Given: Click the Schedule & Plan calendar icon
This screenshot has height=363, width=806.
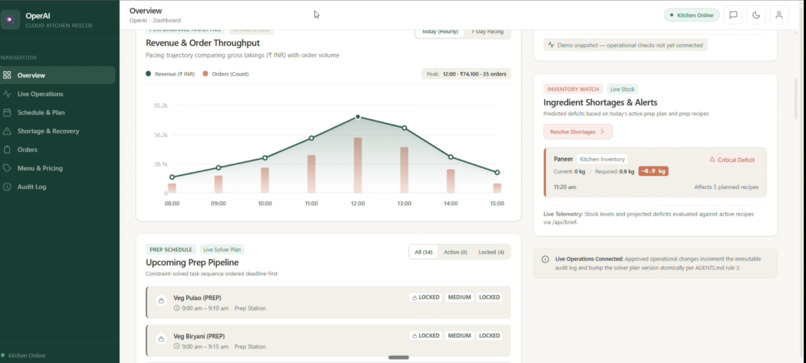Looking at the screenshot, I should click(x=7, y=113).
